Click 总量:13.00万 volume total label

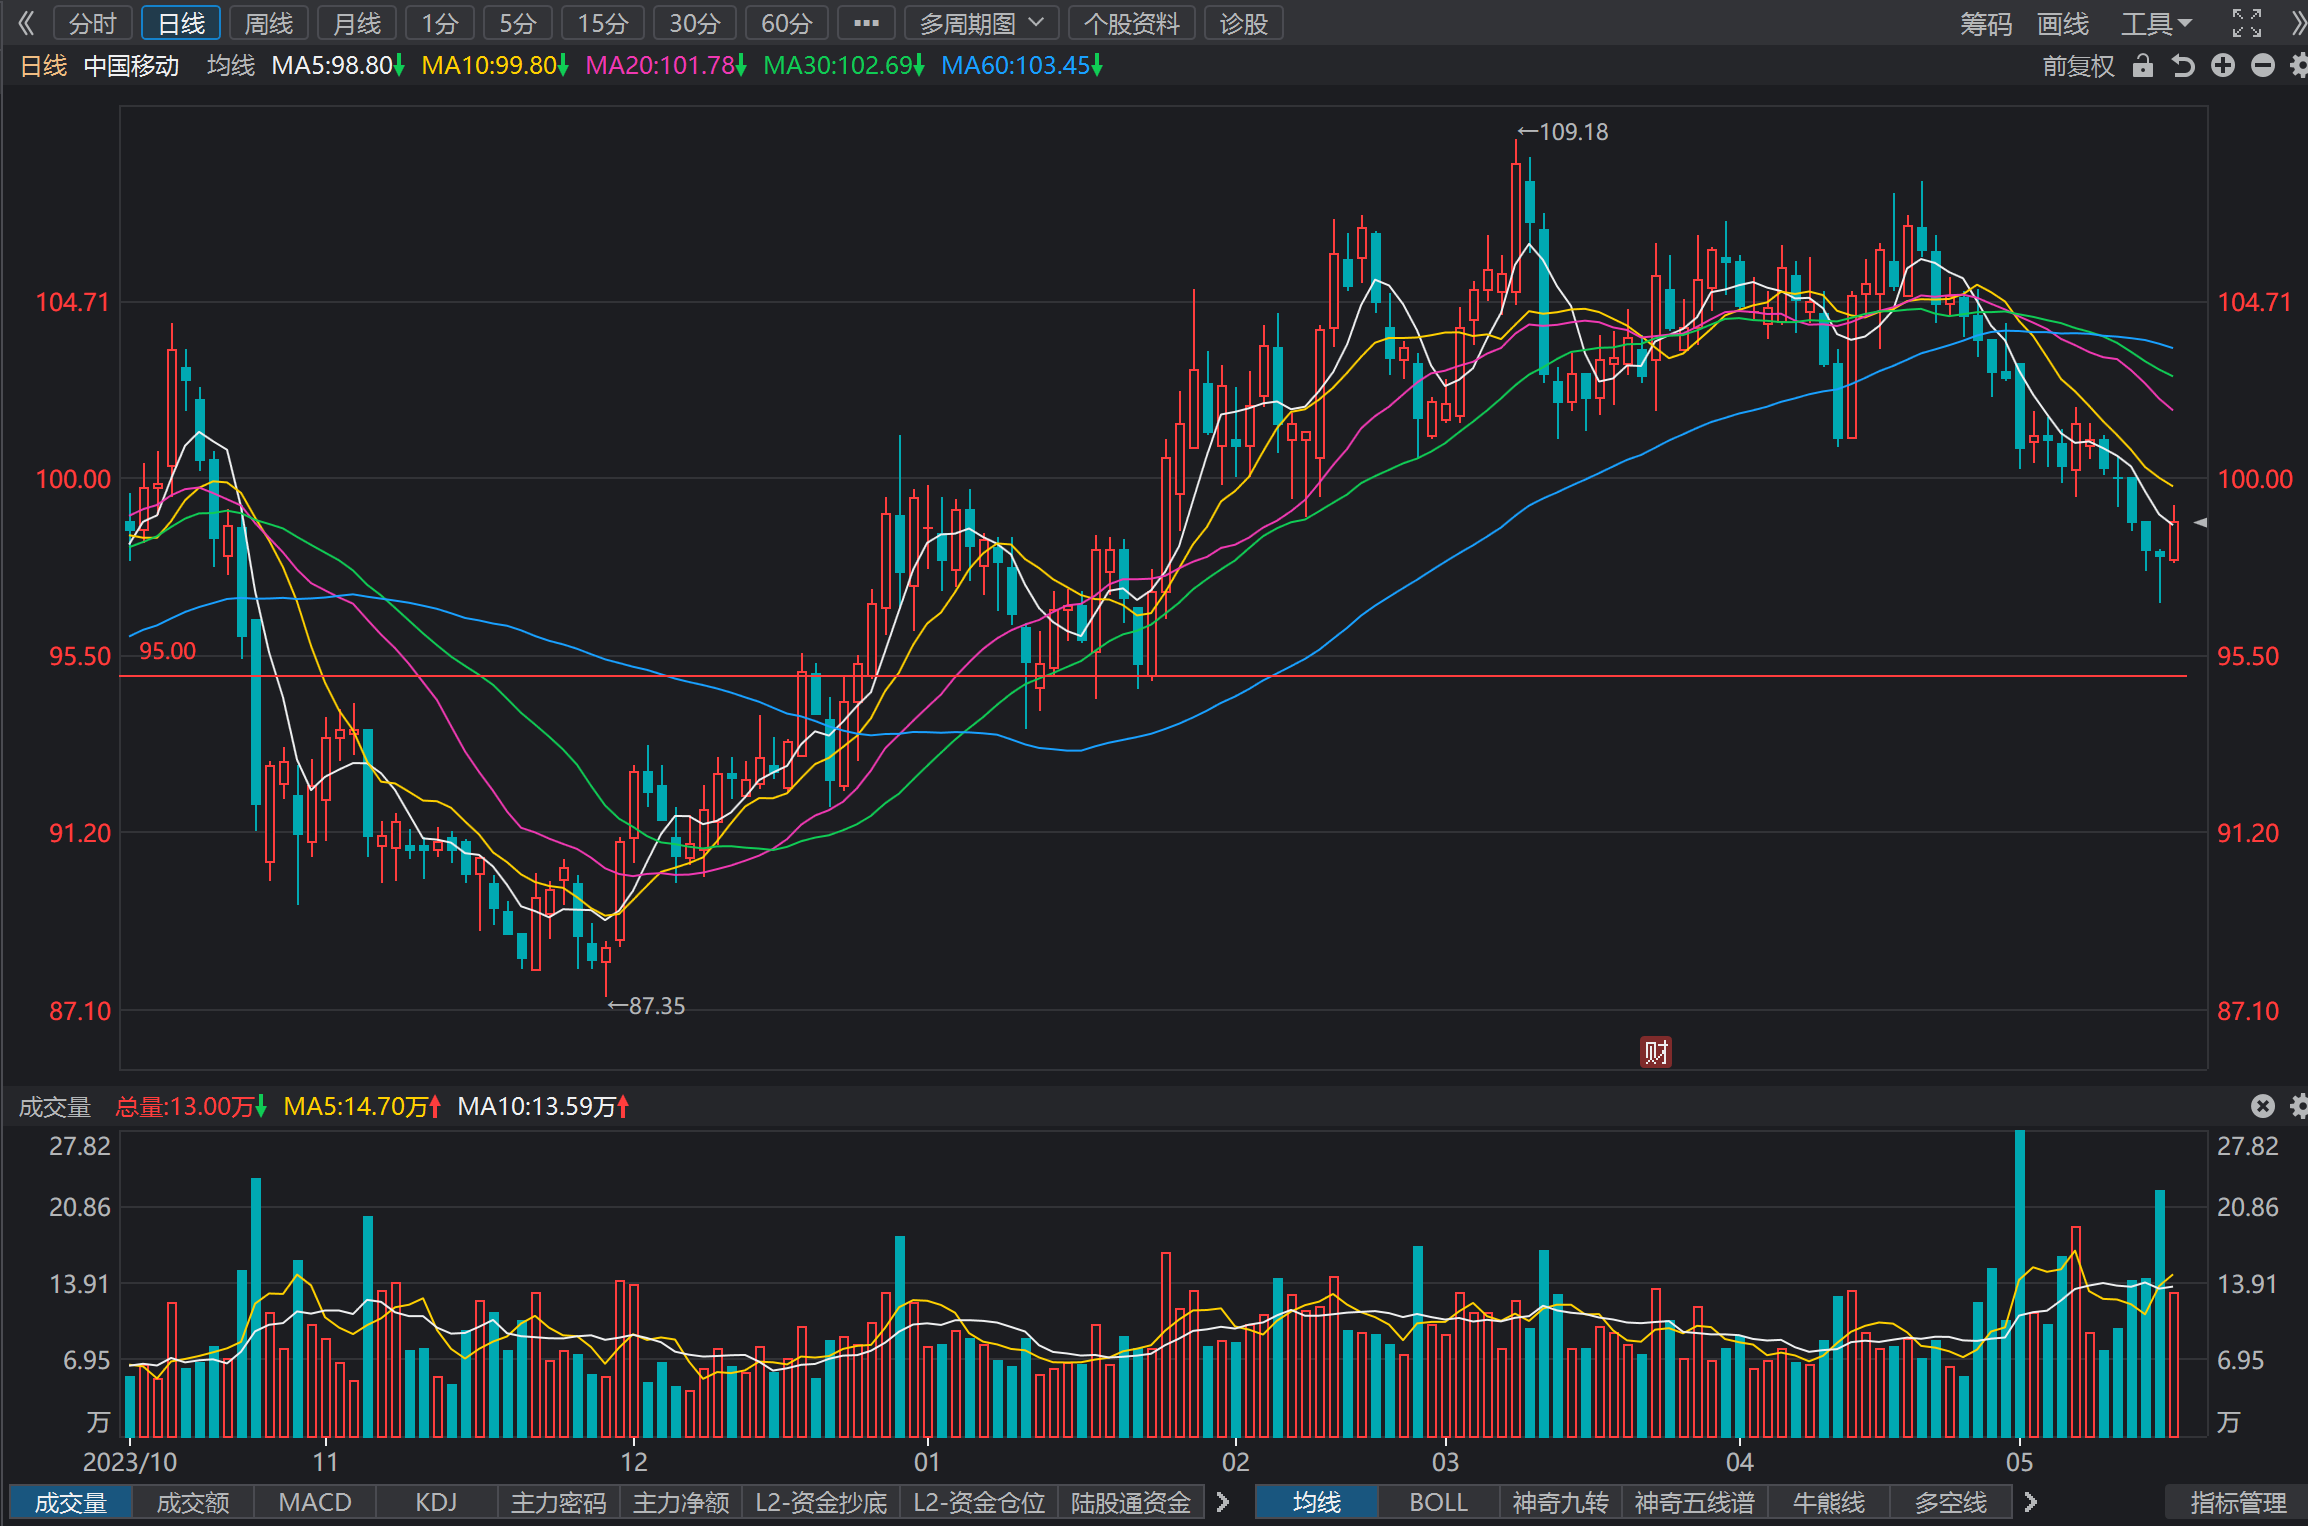[191, 1106]
